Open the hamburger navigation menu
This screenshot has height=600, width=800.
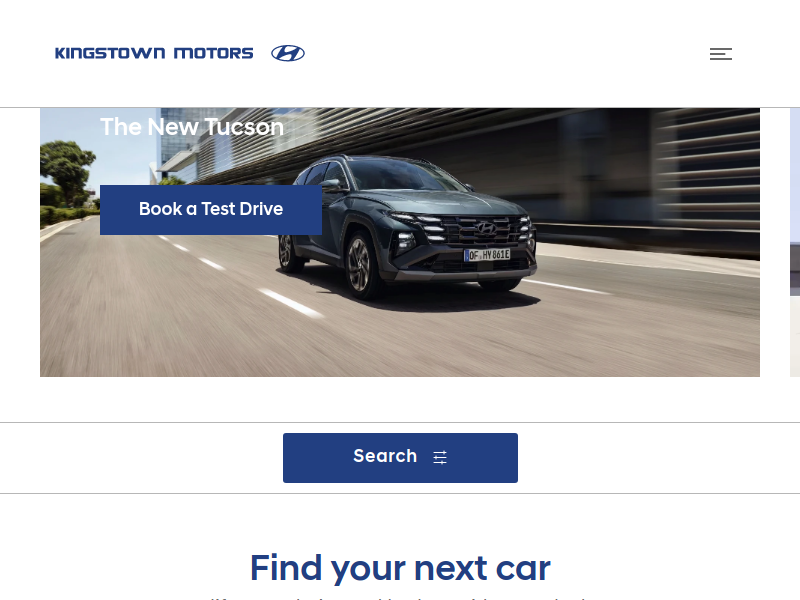[720, 54]
